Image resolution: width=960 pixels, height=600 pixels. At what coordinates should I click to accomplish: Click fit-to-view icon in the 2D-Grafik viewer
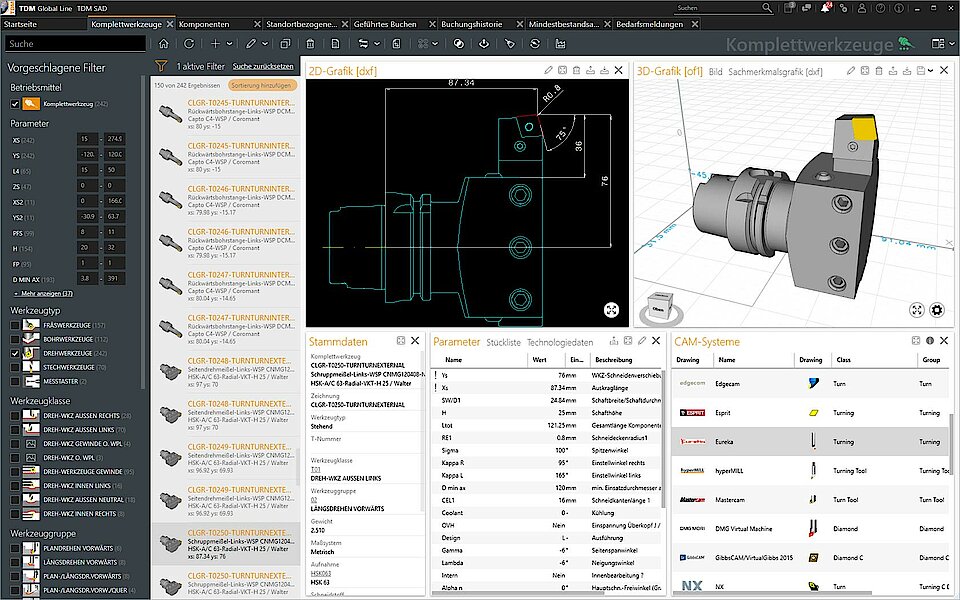point(612,311)
